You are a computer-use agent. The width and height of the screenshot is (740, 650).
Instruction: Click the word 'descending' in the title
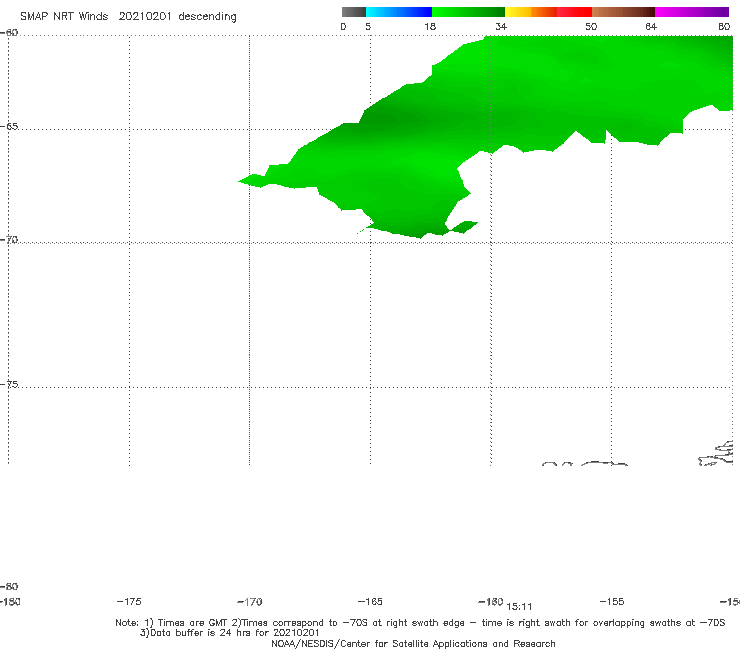coord(207,17)
